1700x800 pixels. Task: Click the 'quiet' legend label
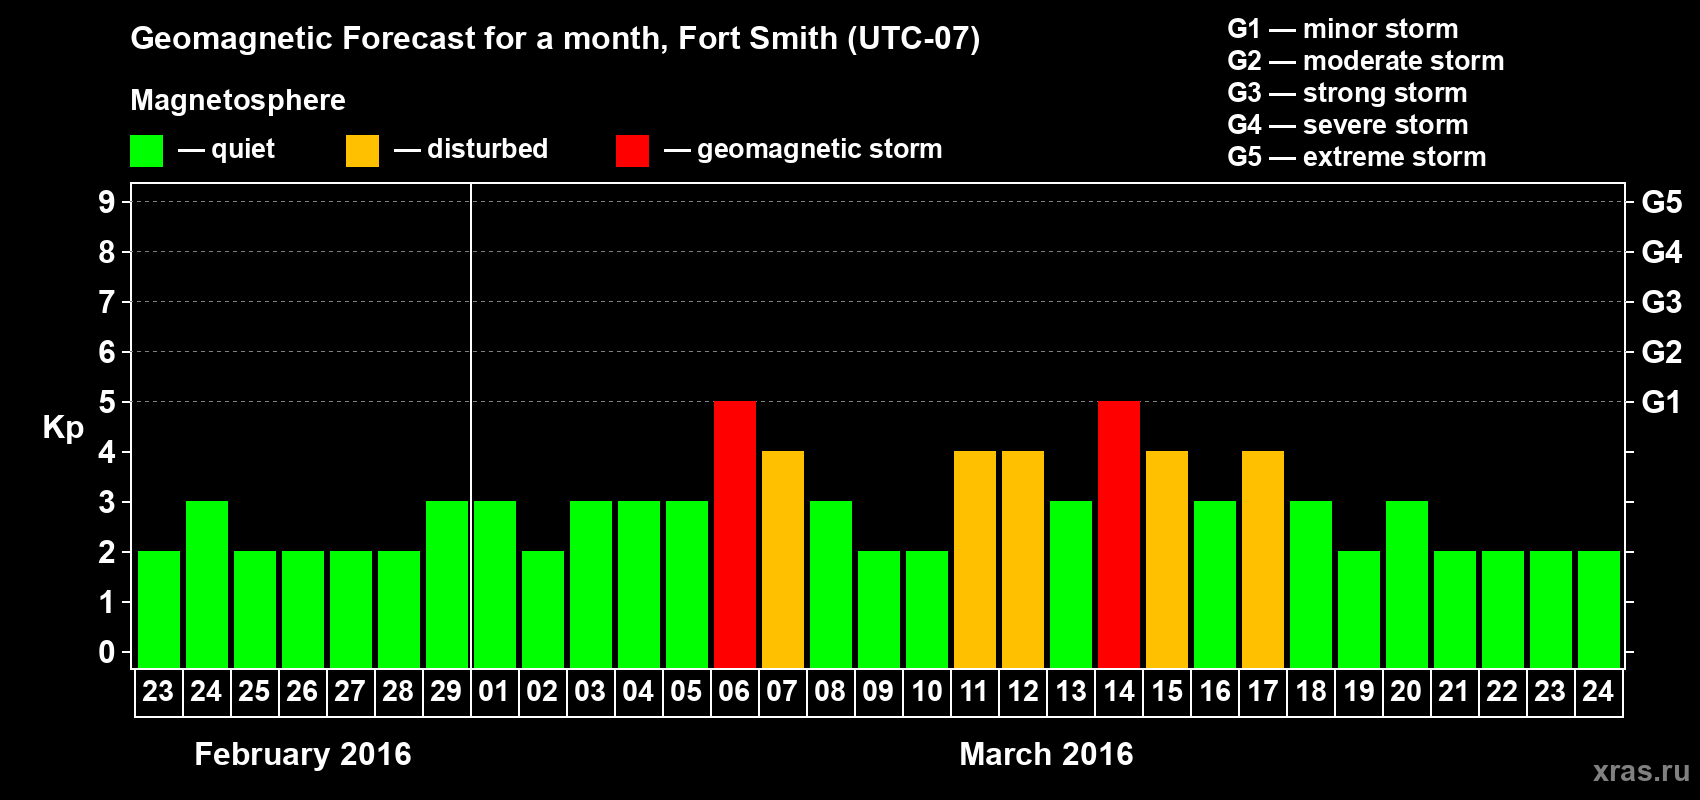click(x=243, y=149)
